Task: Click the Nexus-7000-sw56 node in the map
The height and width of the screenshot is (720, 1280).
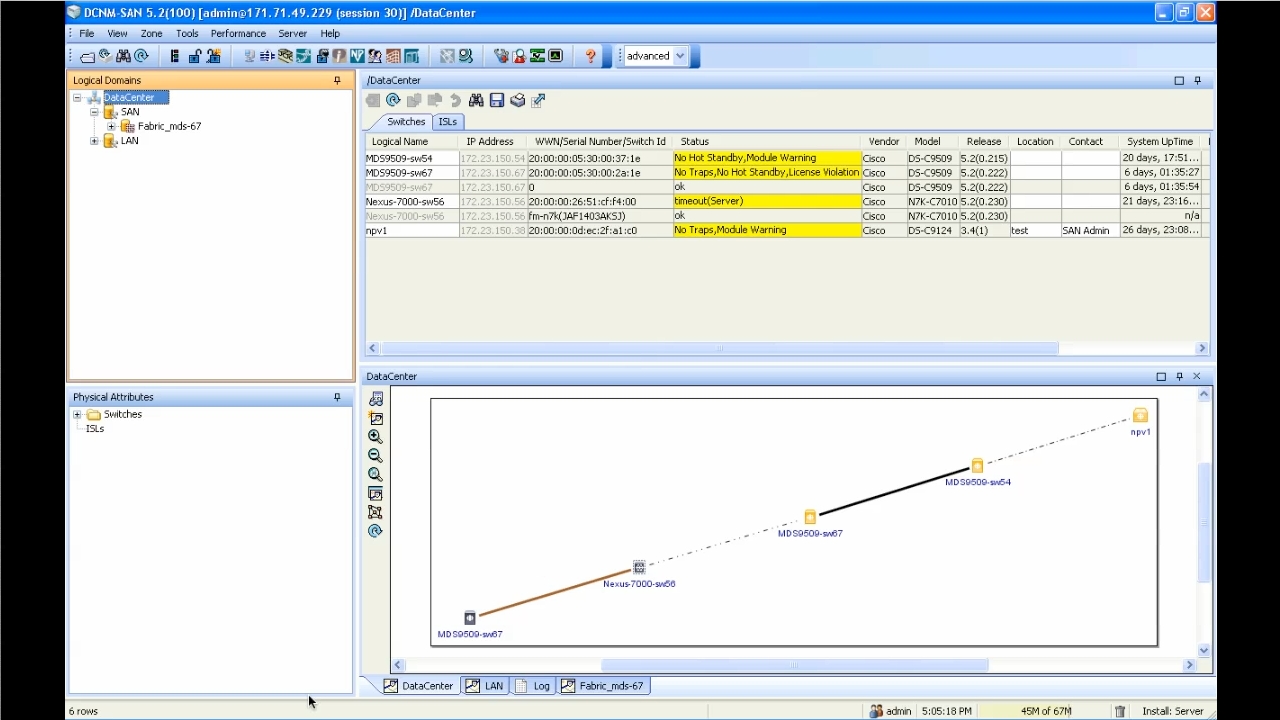Action: pos(639,567)
